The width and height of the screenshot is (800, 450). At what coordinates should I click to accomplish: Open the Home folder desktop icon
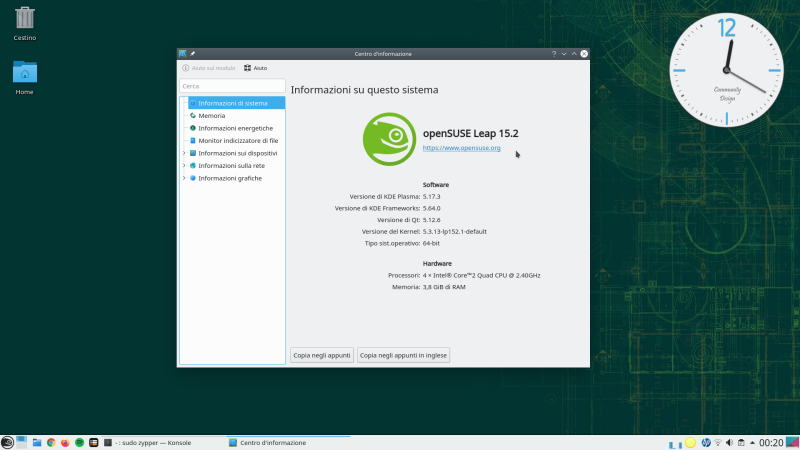point(24,78)
